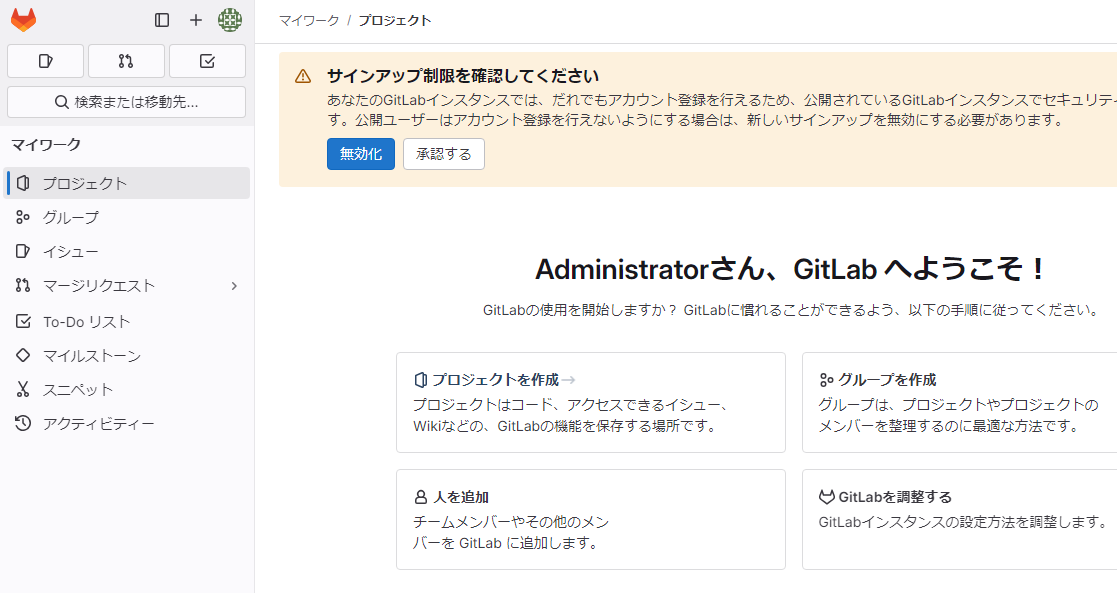Open merge requests icon in top bar
Viewport: 1117px width, 593px height.
[x=126, y=61]
